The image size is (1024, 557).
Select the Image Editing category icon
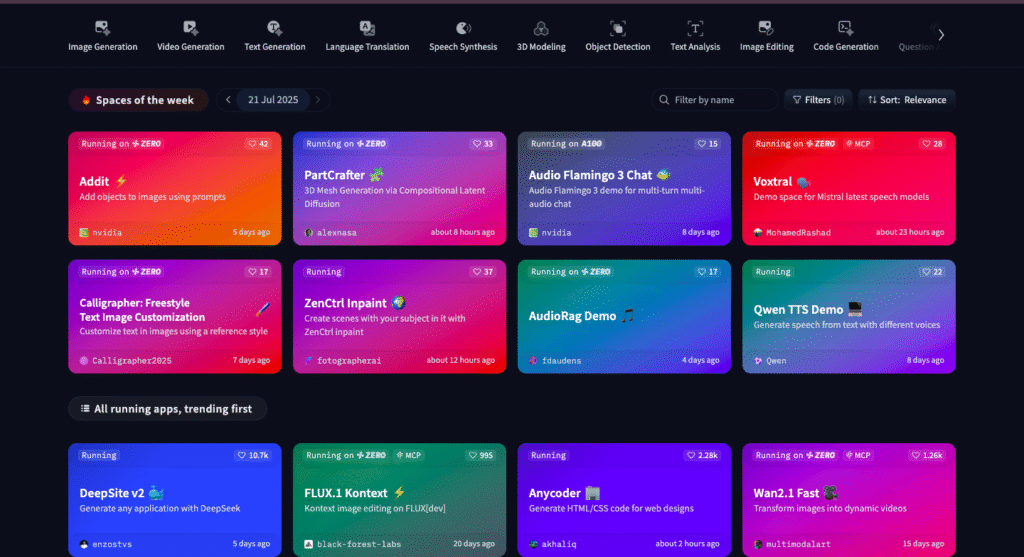click(766, 28)
